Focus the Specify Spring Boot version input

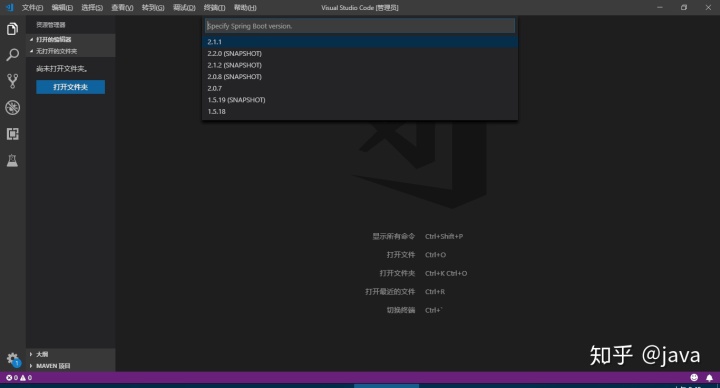tap(360, 26)
